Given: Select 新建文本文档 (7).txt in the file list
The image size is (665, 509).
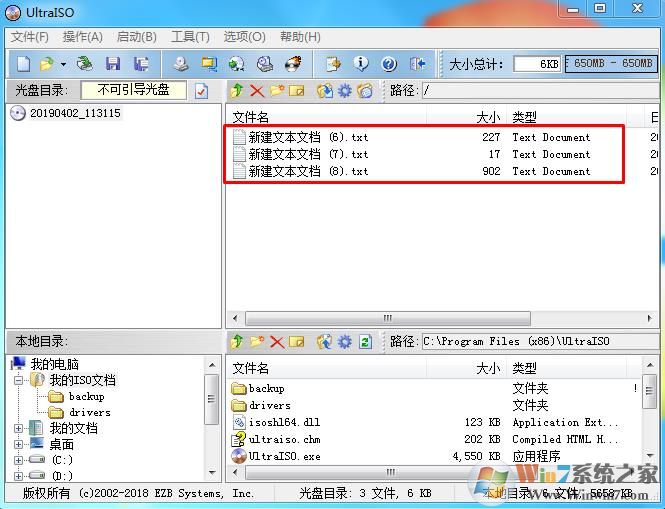Looking at the screenshot, I should point(308,155).
